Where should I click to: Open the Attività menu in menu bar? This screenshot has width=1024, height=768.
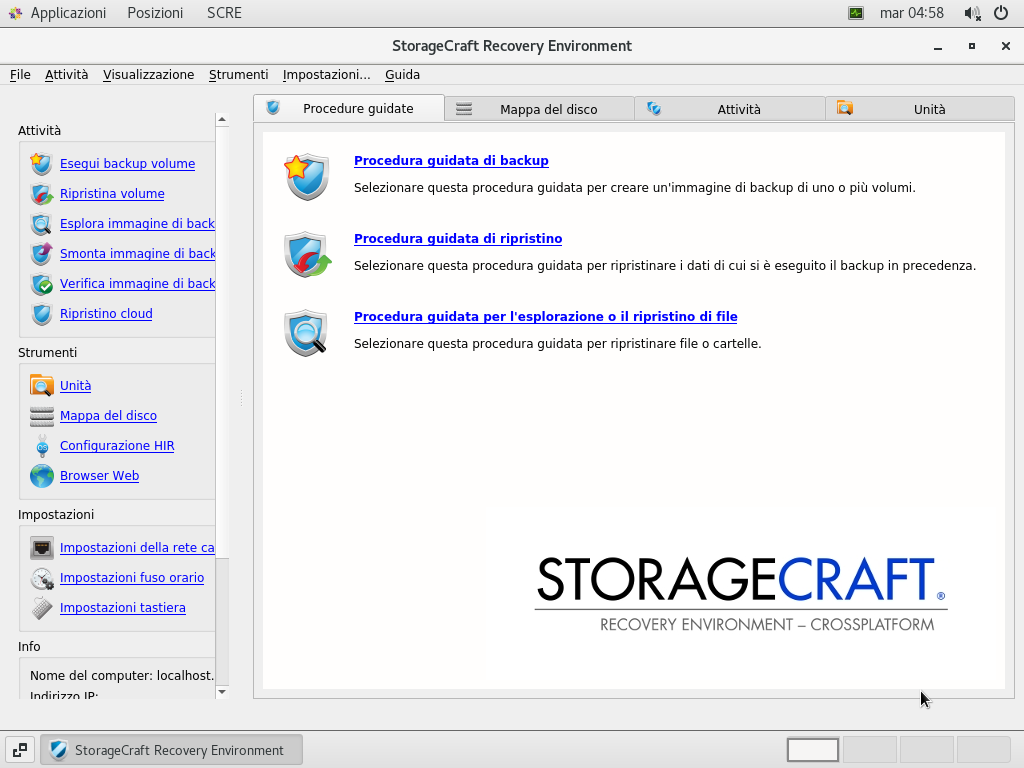[66, 74]
